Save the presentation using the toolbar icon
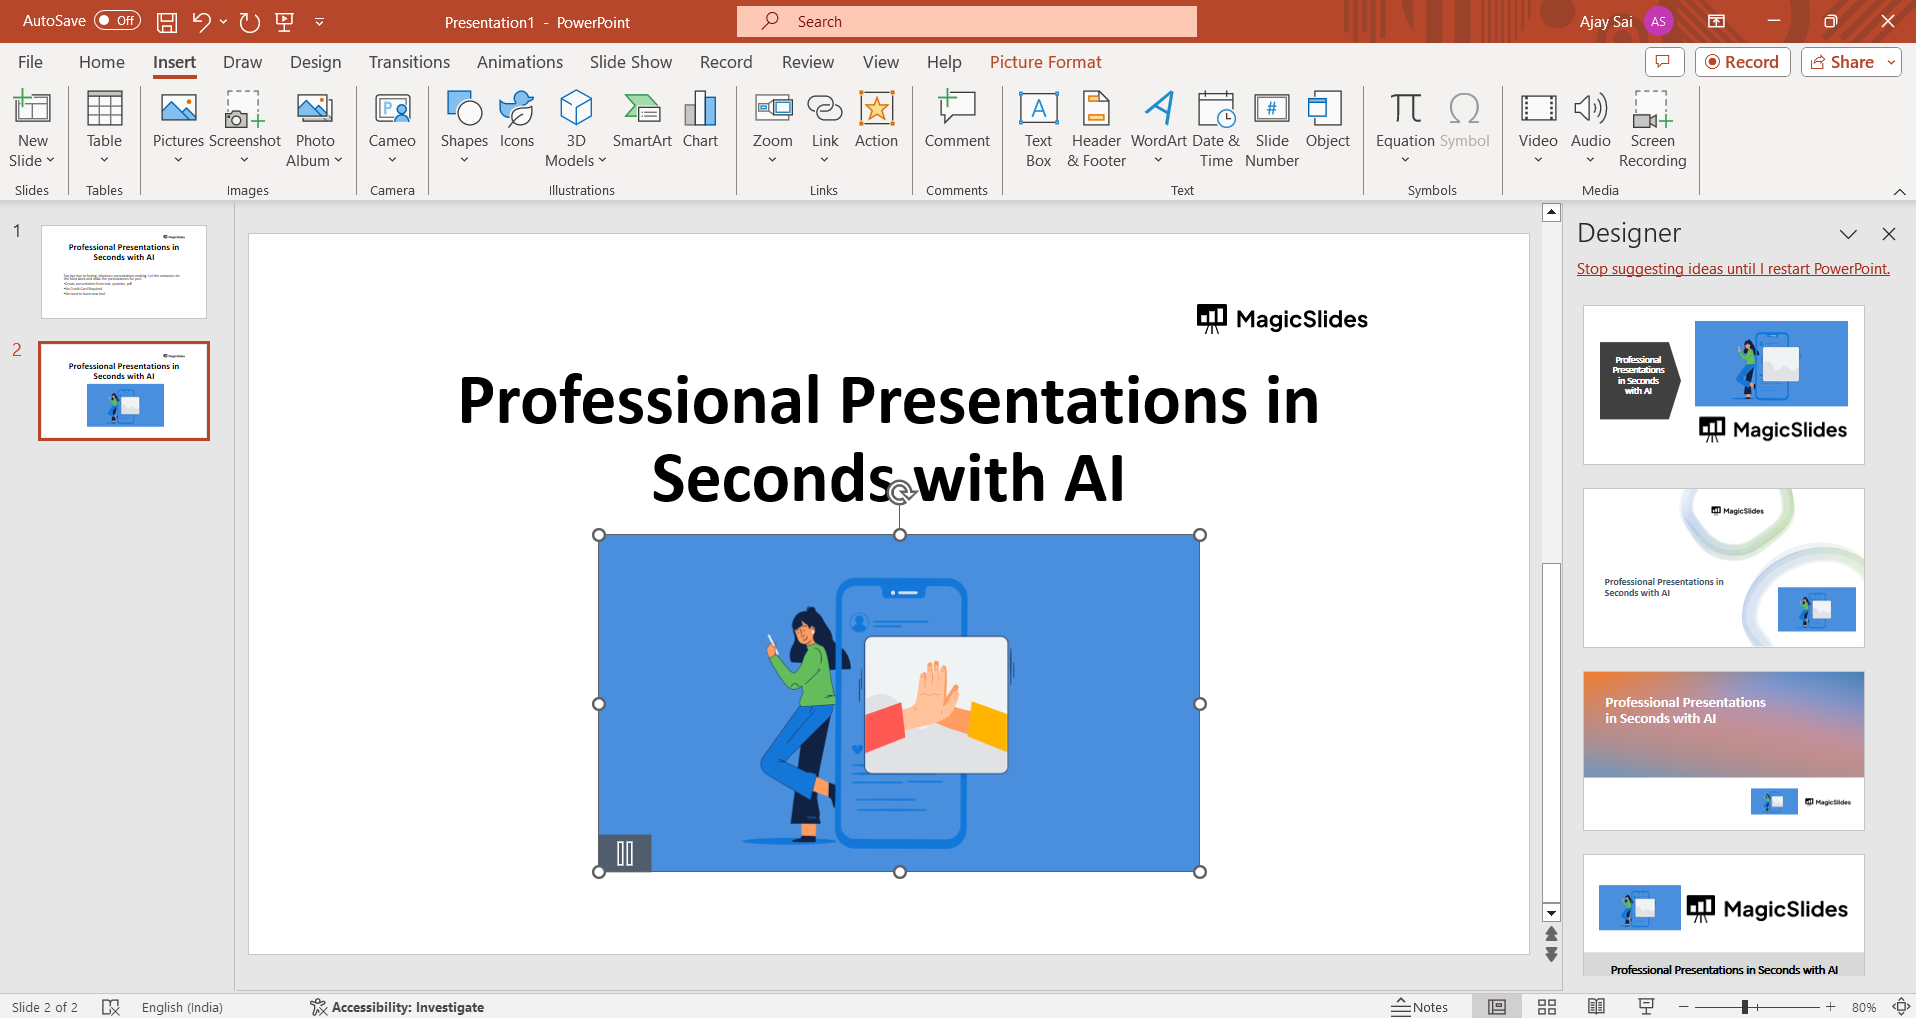 [167, 21]
